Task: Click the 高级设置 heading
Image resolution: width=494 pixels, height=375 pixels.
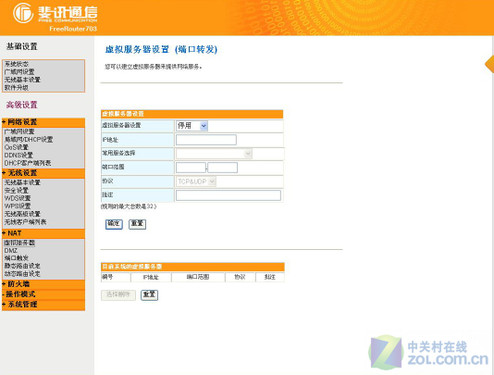Action: click(x=22, y=105)
